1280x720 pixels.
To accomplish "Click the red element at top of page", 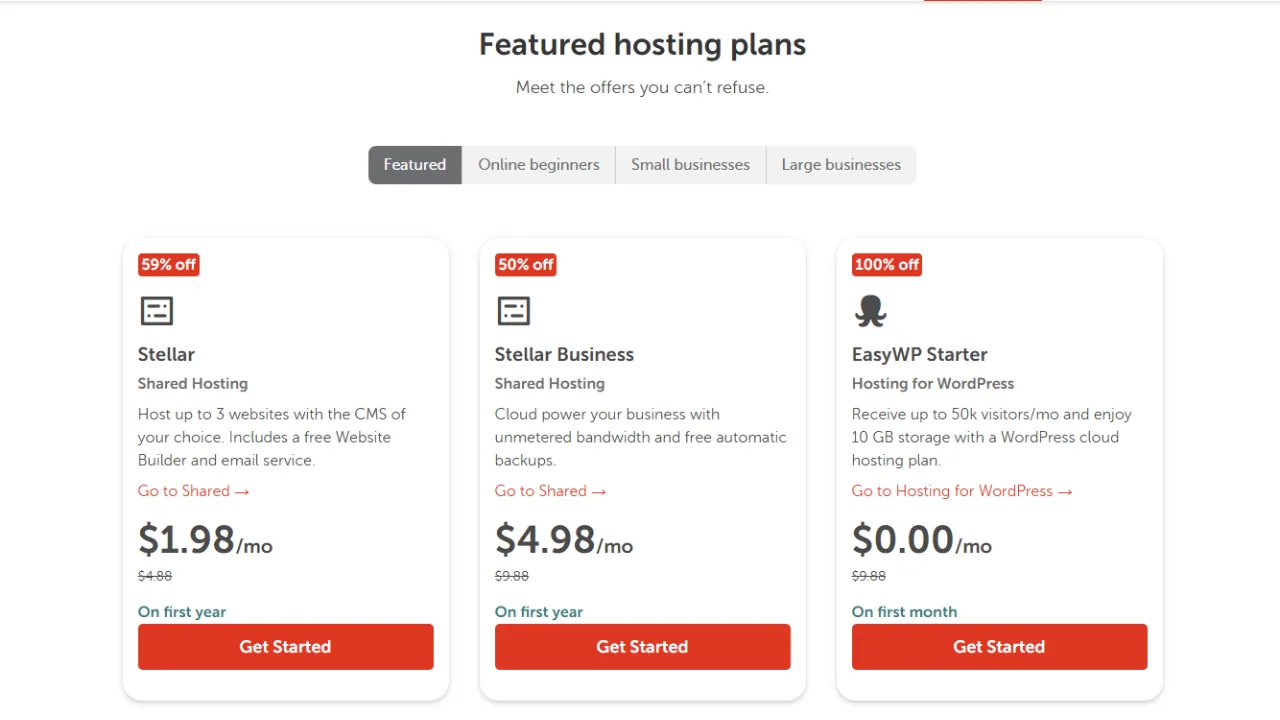I will pos(982,2).
